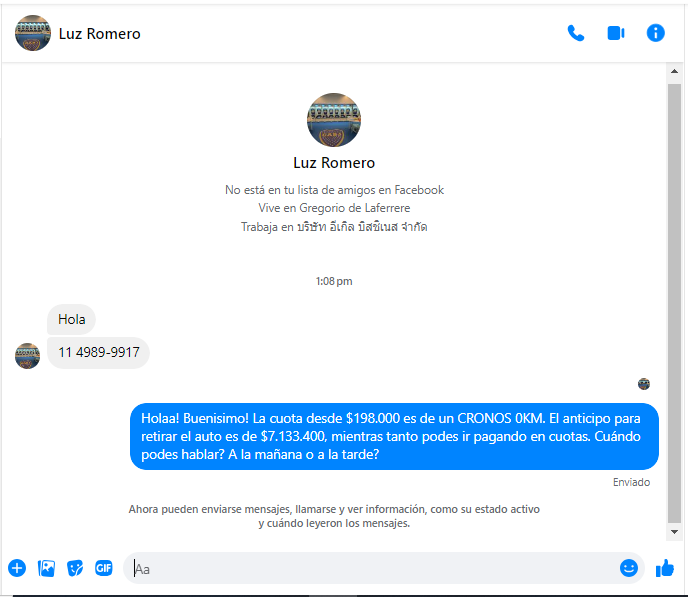Open more actions plus menu

(17, 568)
